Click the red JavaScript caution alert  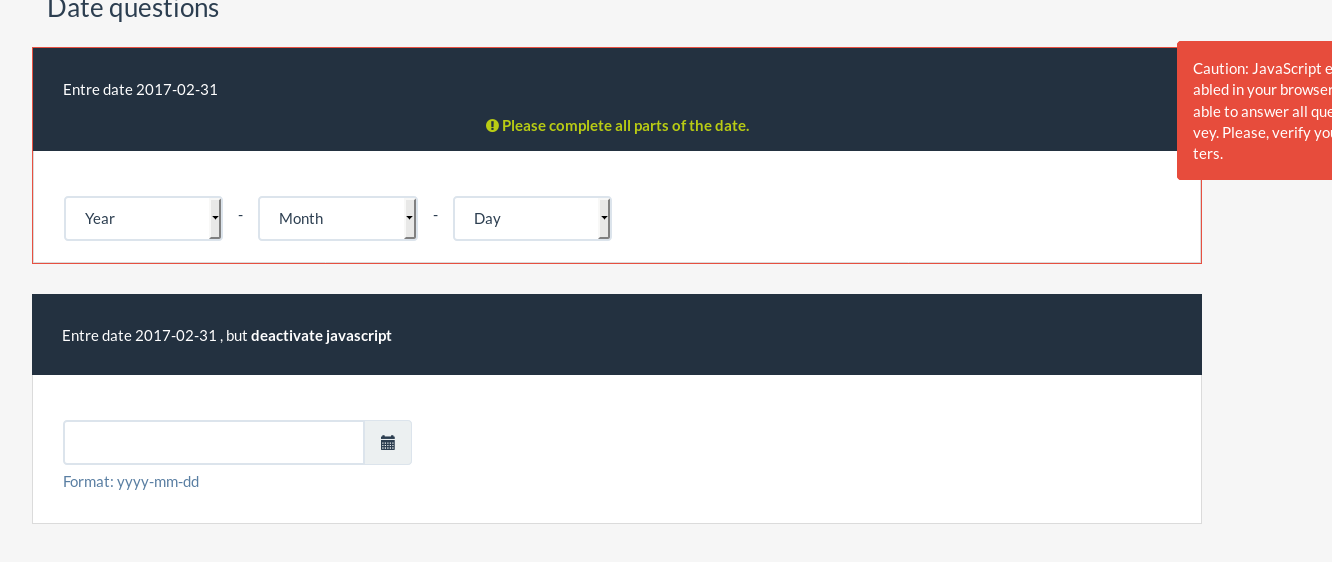coord(1254,110)
